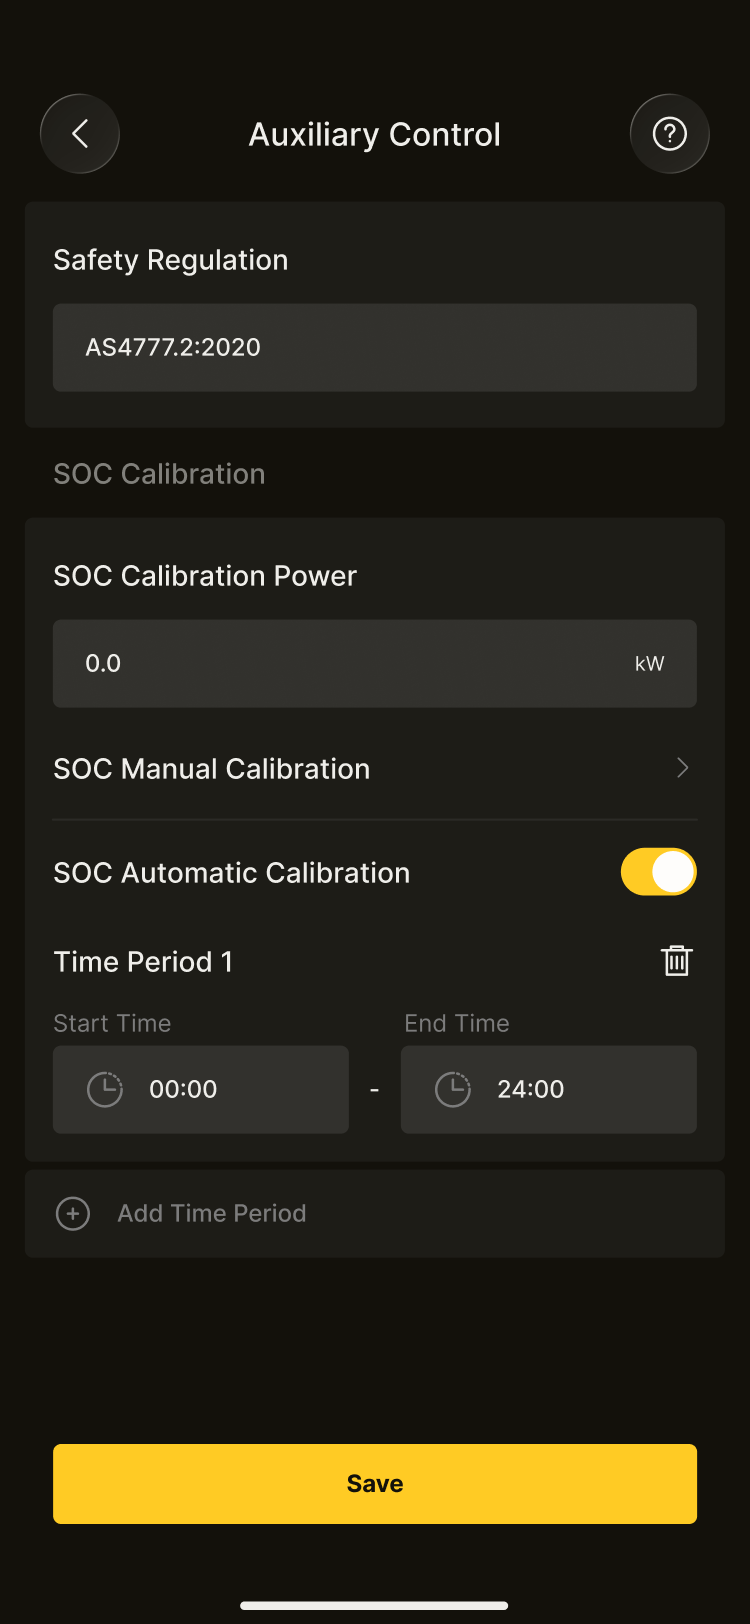This screenshot has height=1624, width=750.
Task: Open the SOC Manual Calibration row label
Action: [212, 769]
